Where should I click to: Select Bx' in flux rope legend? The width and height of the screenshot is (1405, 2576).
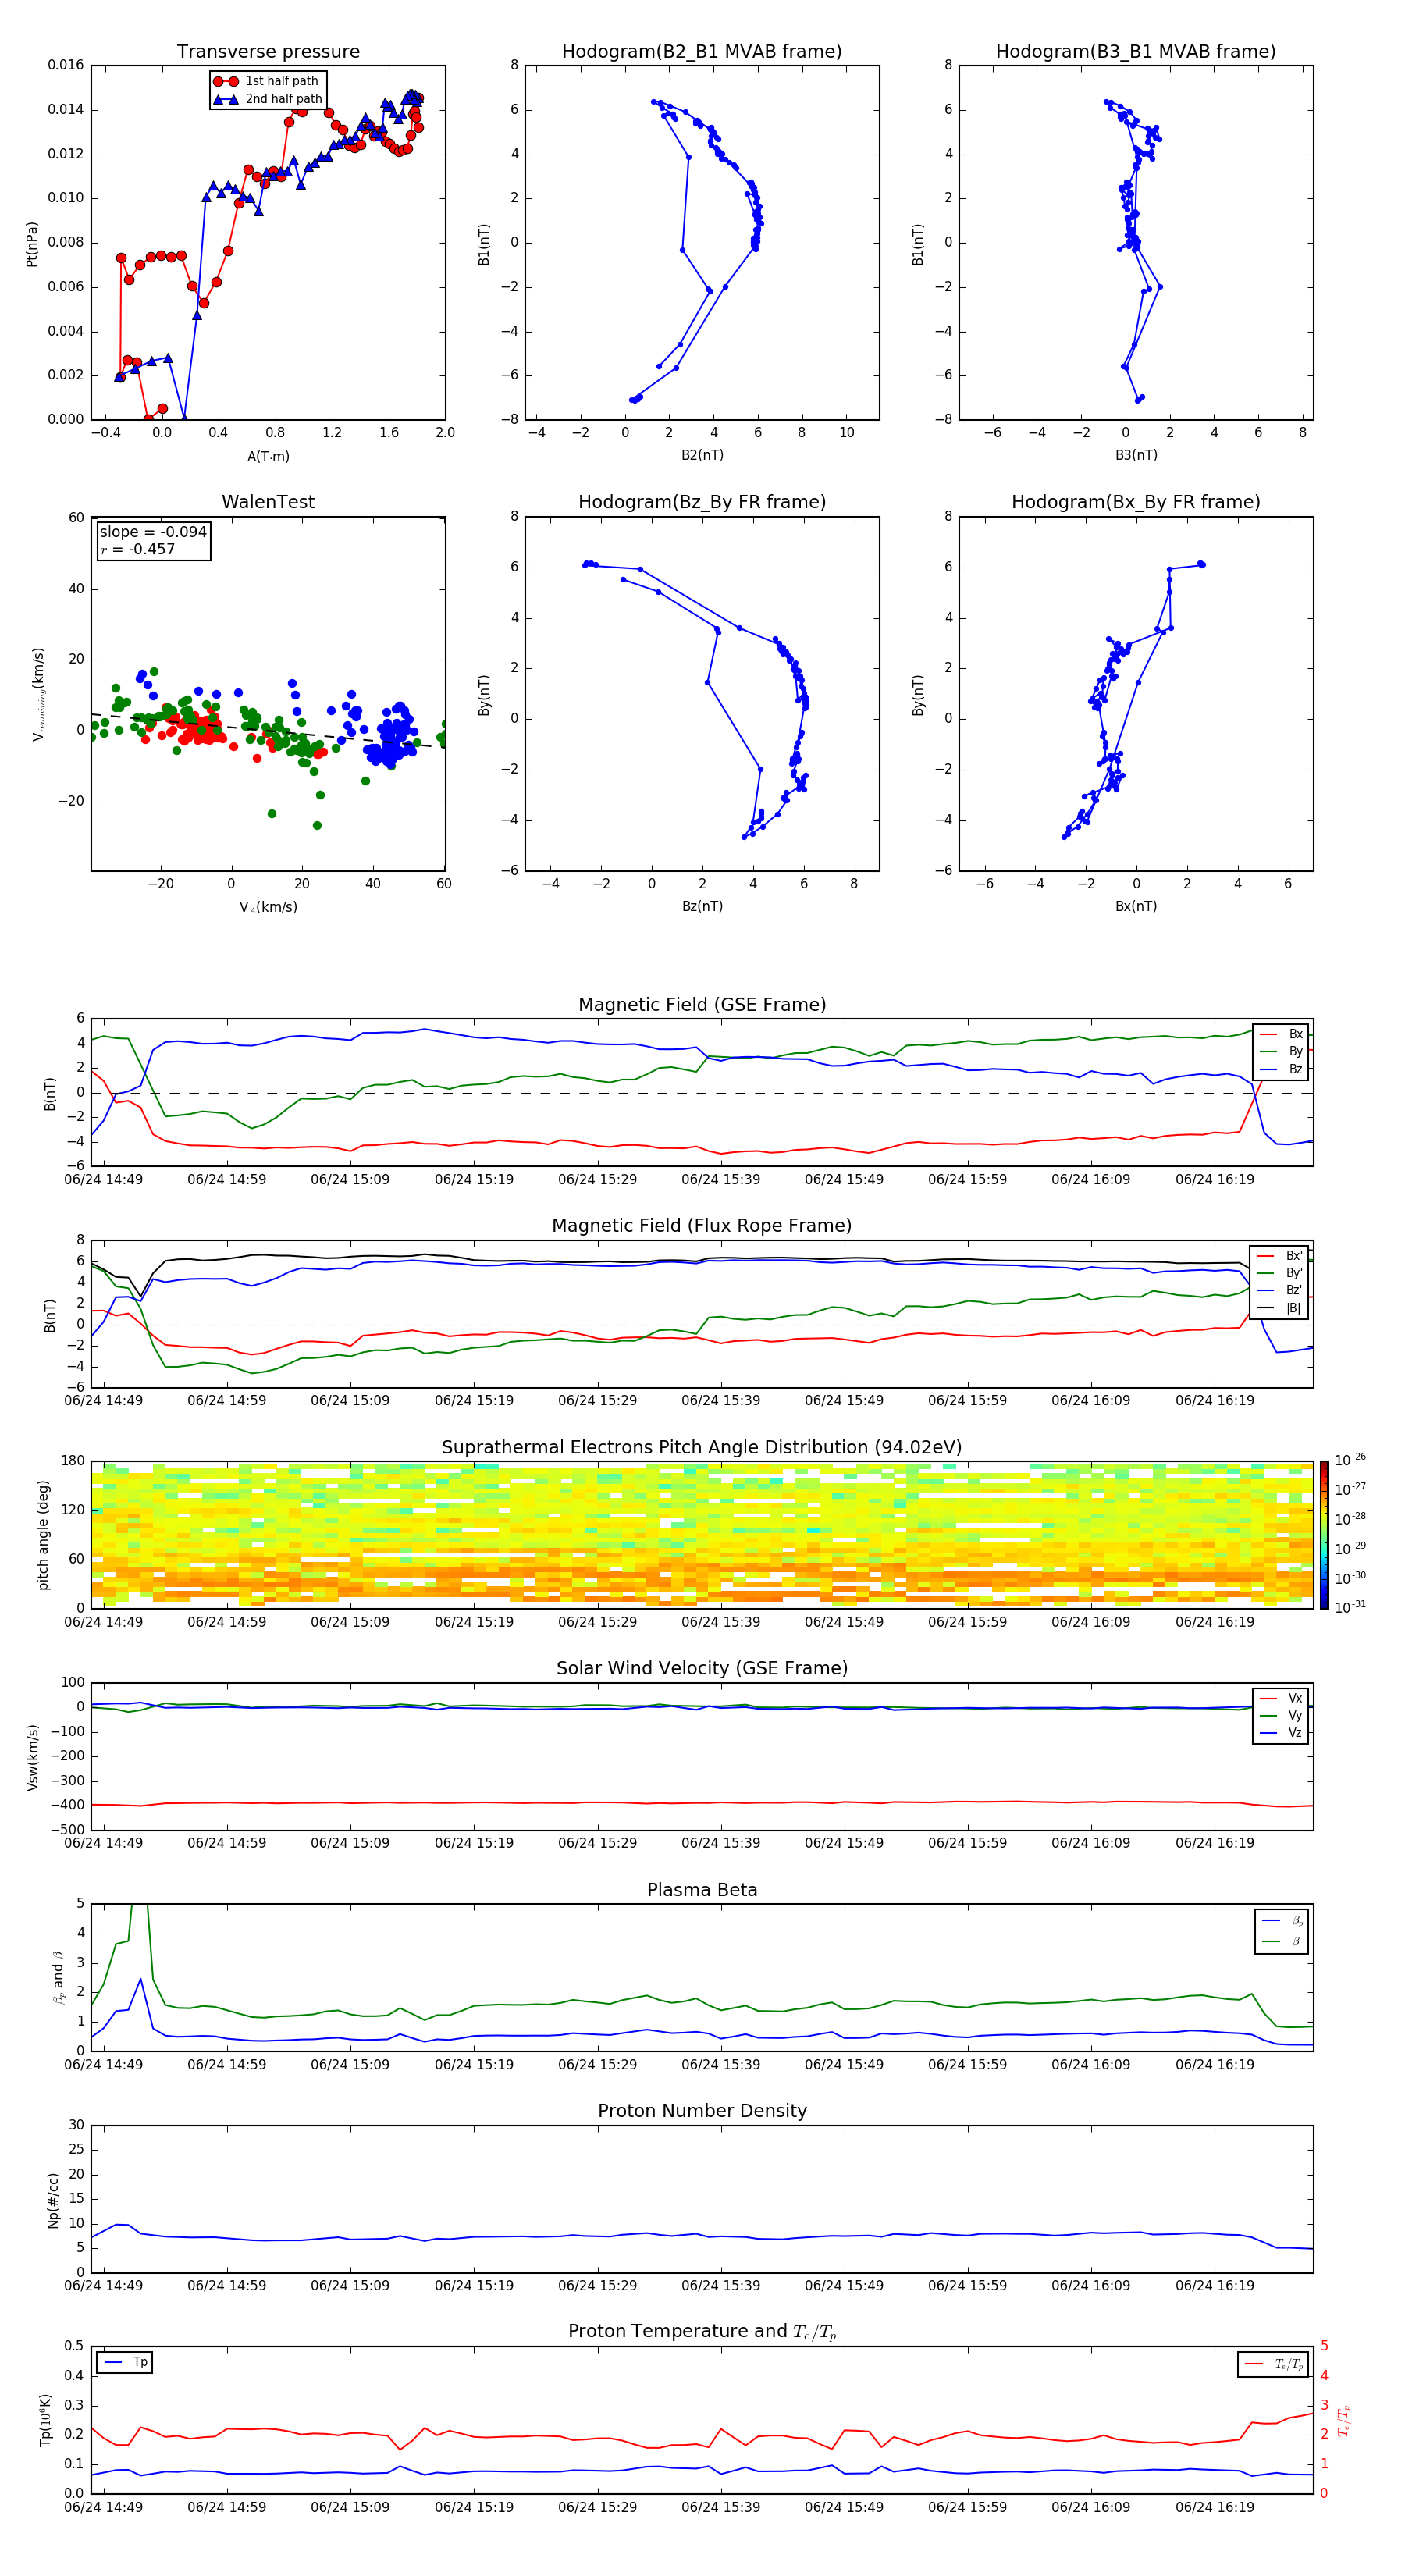(1279, 1256)
